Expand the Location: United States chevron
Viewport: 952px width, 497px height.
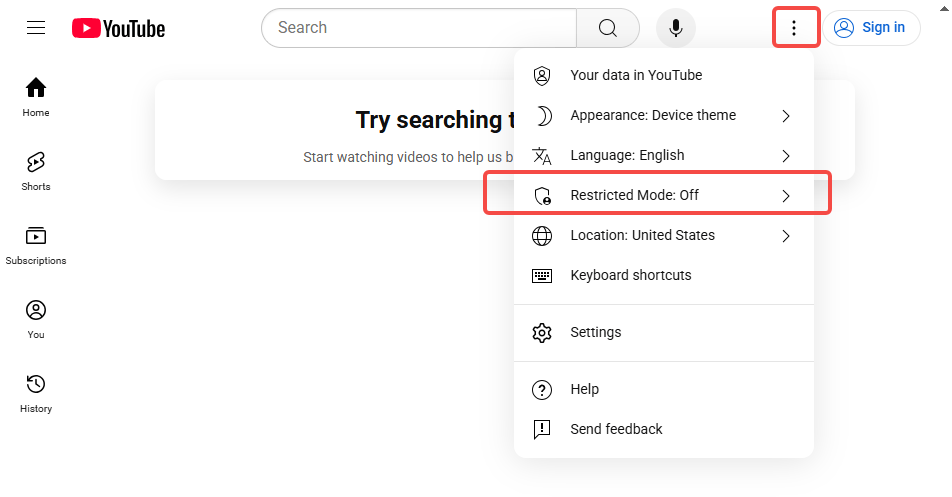tap(786, 236)
